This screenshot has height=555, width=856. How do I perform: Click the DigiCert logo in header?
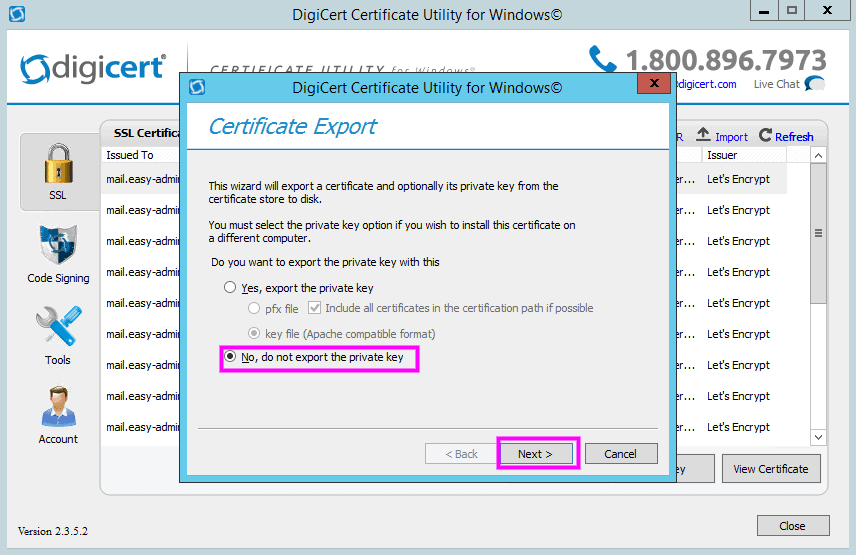pyautogui.click(x=93, y=69)
